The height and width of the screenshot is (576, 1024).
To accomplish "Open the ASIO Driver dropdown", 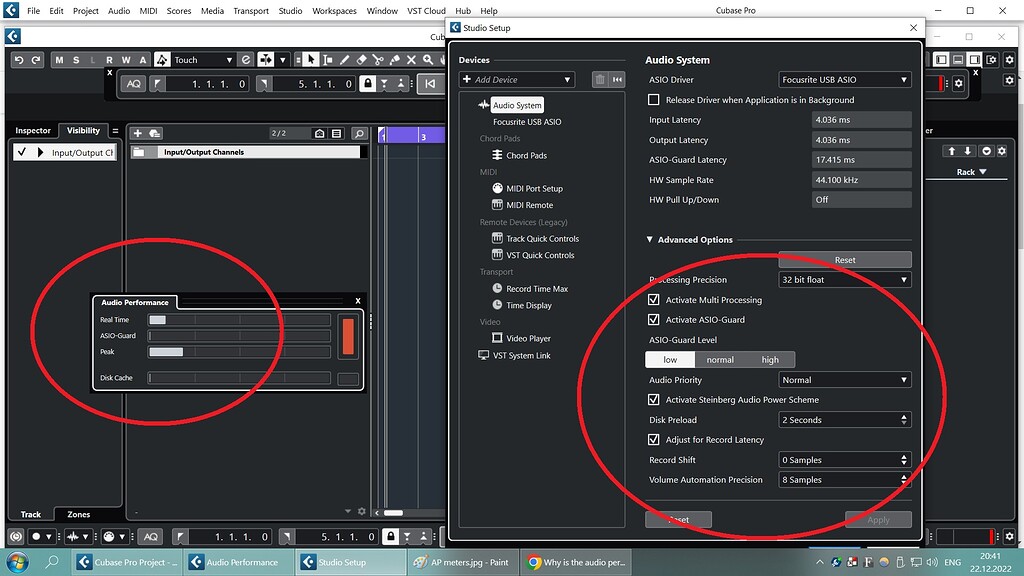I will [843, 79].
